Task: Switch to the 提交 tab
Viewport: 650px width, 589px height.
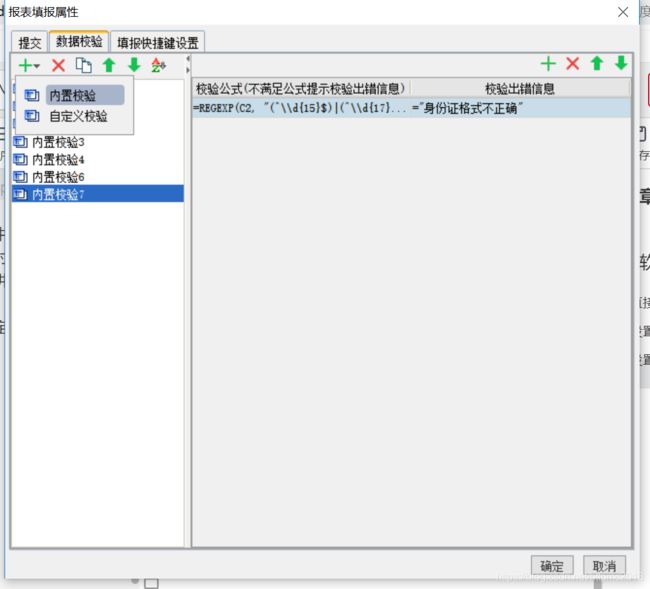Action: [x=30, y=42]
